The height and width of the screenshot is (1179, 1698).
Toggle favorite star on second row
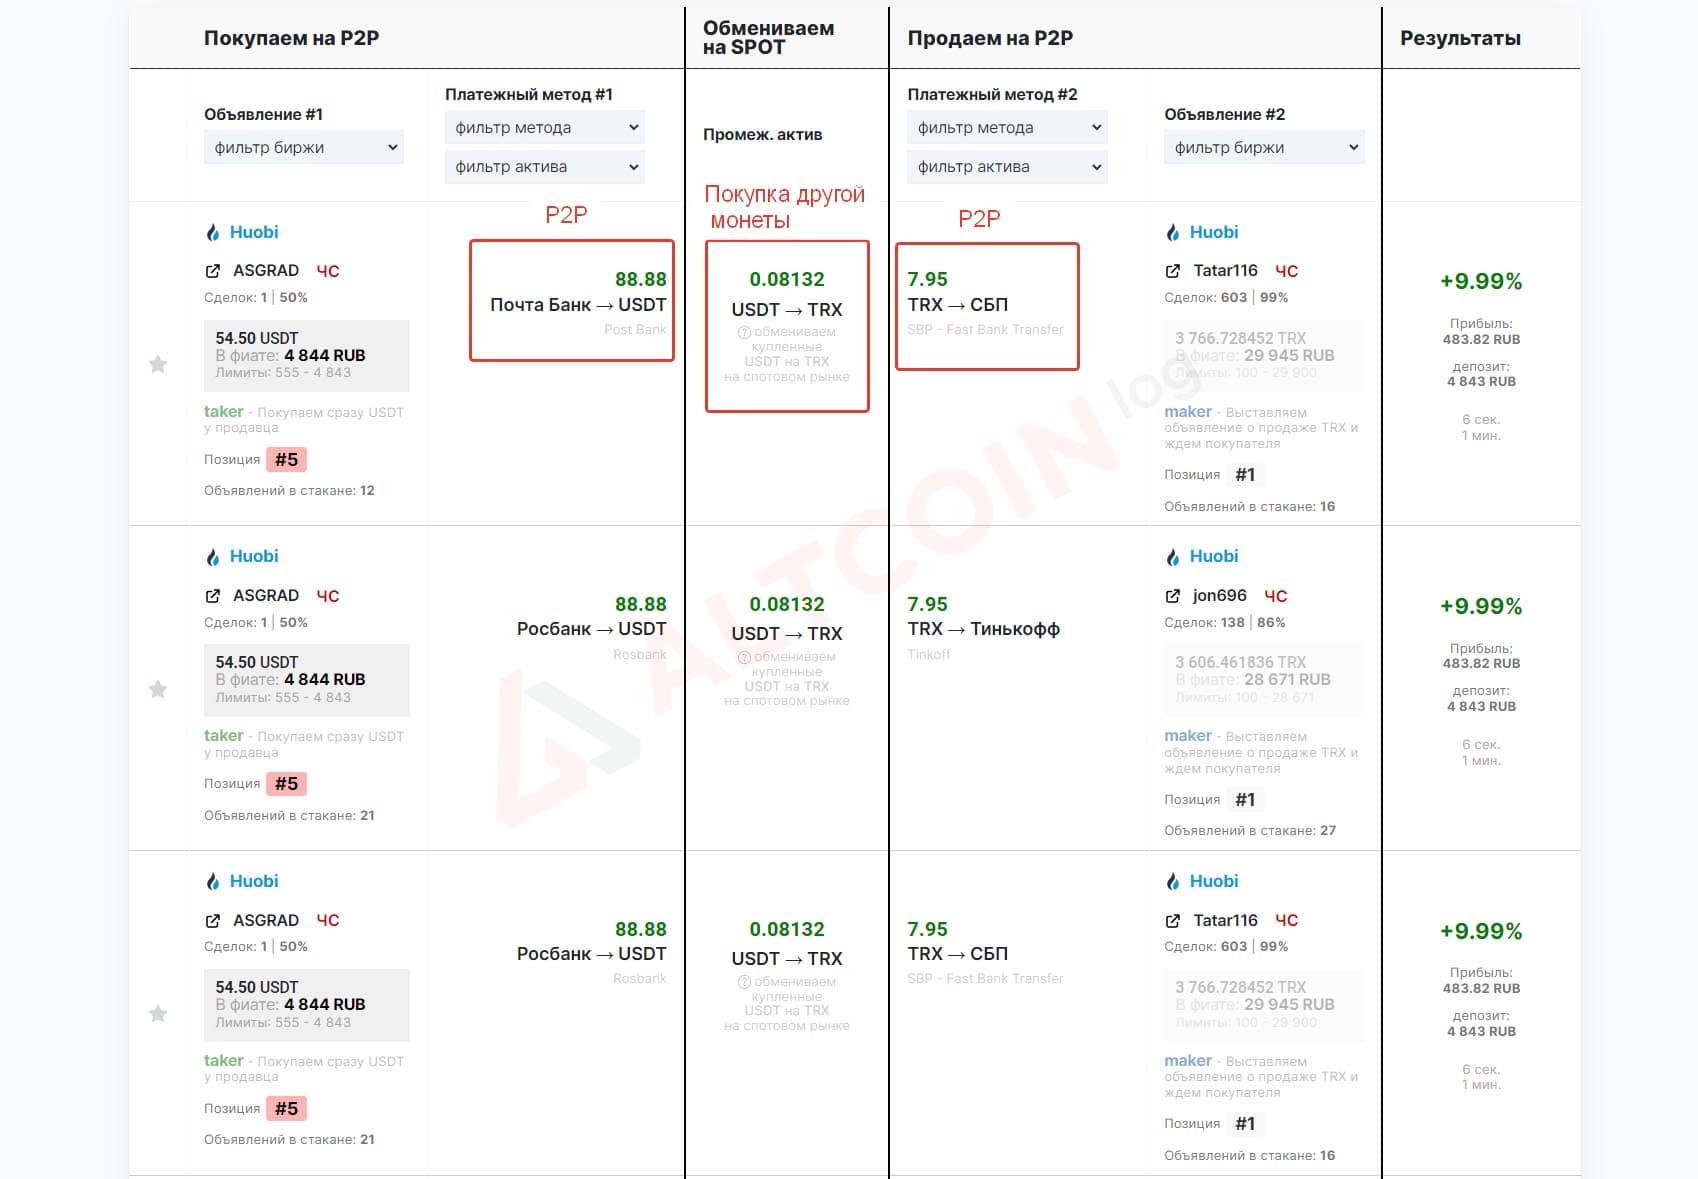(x=158, y=689)
